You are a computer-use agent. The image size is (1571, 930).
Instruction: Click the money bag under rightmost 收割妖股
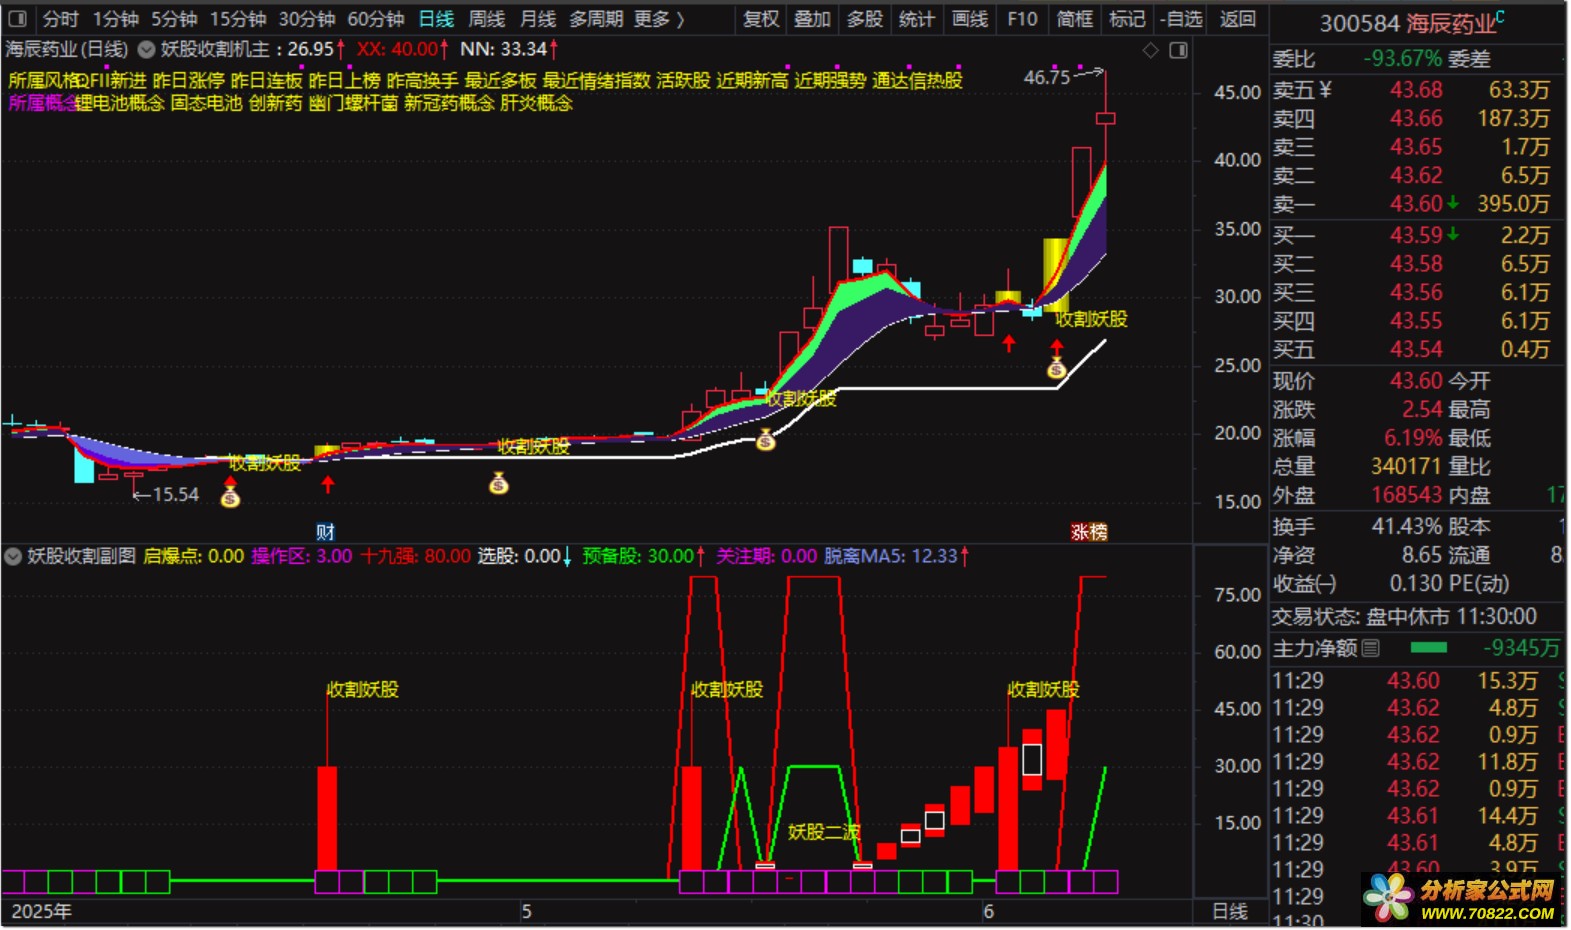tap(1057, 368)
